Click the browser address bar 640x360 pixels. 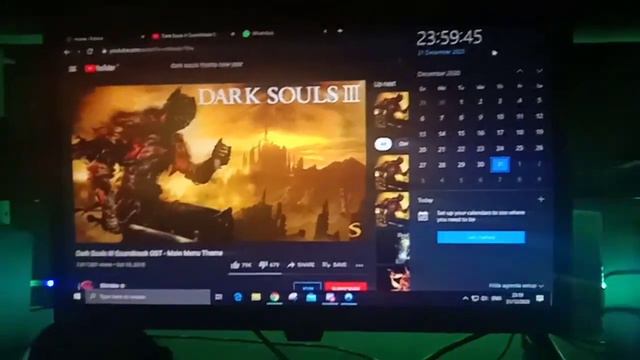[x=152, y=50]
